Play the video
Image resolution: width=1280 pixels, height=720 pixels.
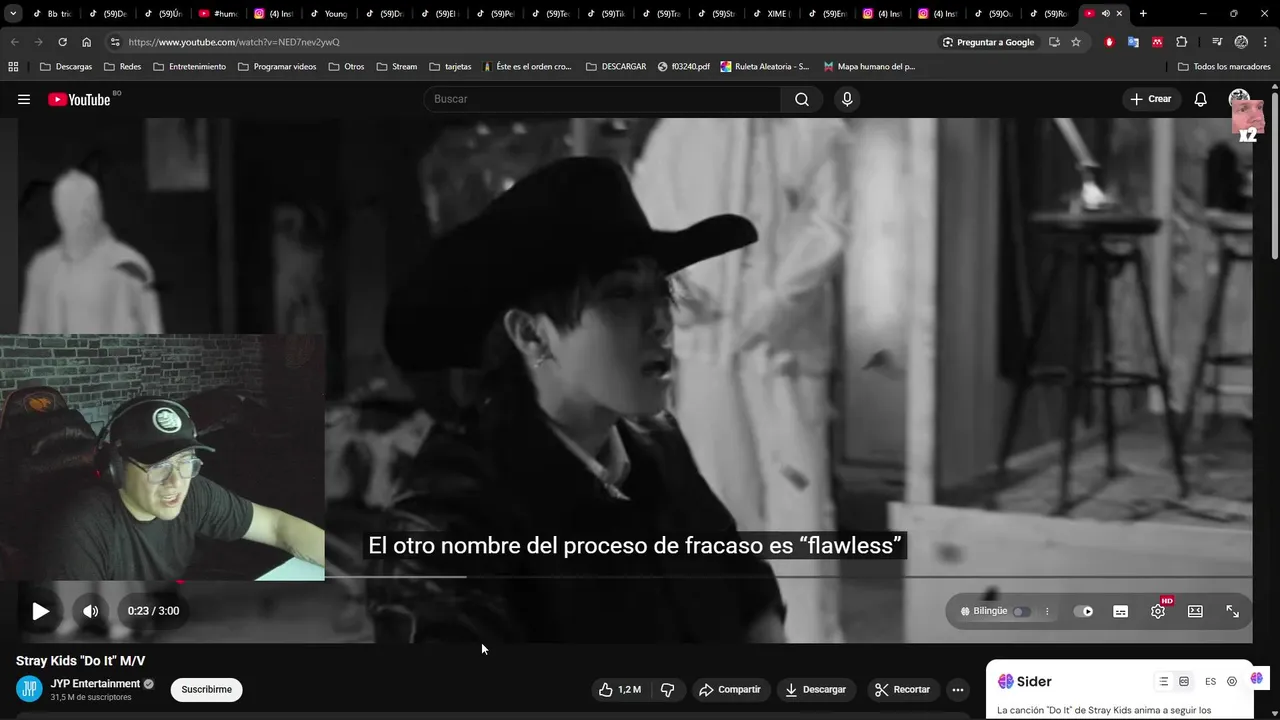click(x=40, y=611)
